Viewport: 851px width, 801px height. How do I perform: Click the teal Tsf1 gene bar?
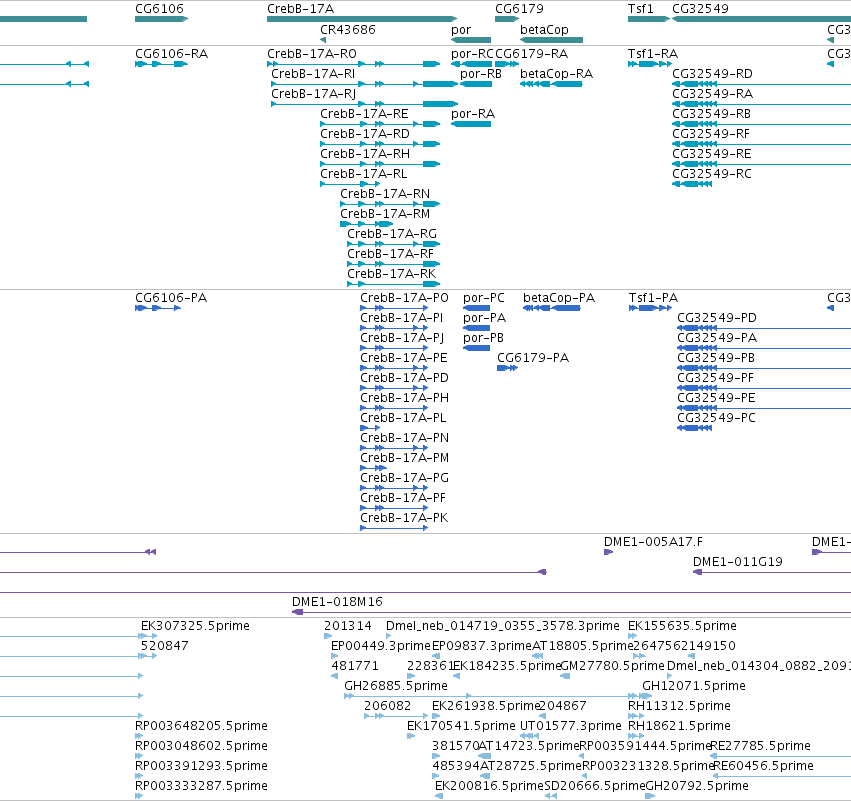(x=649, y=19)
